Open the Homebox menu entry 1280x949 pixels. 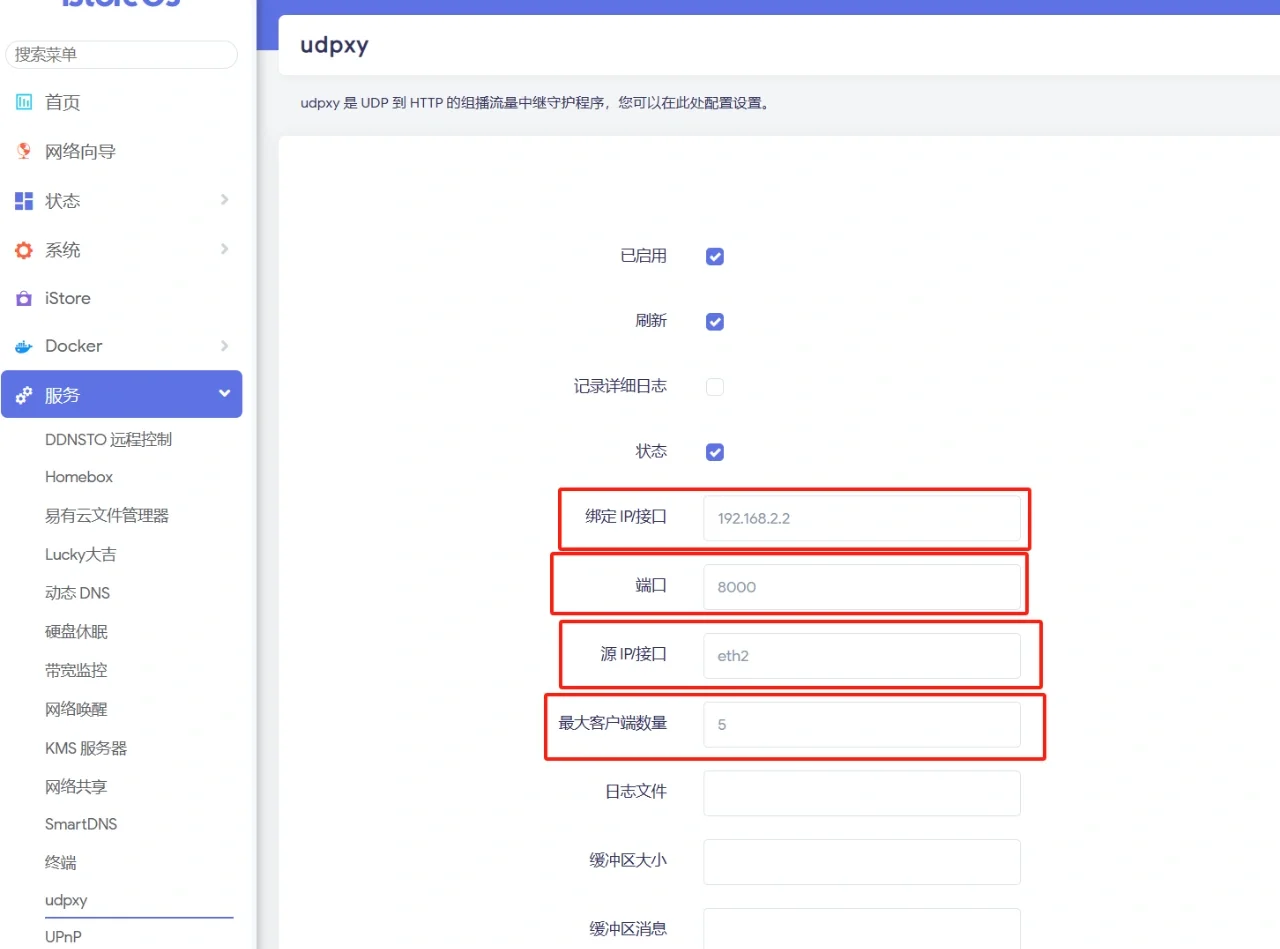78,476
